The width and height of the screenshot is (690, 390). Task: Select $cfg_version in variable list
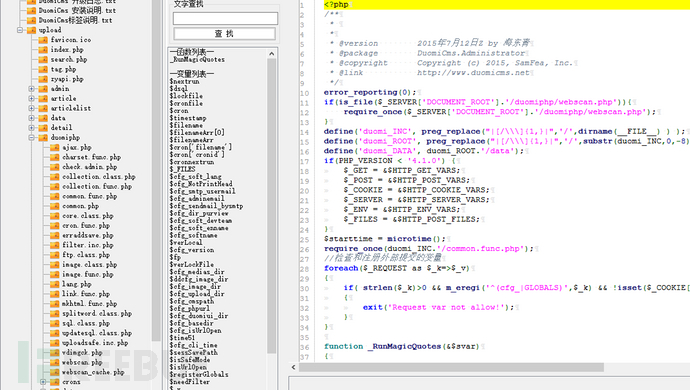[192, 250]
